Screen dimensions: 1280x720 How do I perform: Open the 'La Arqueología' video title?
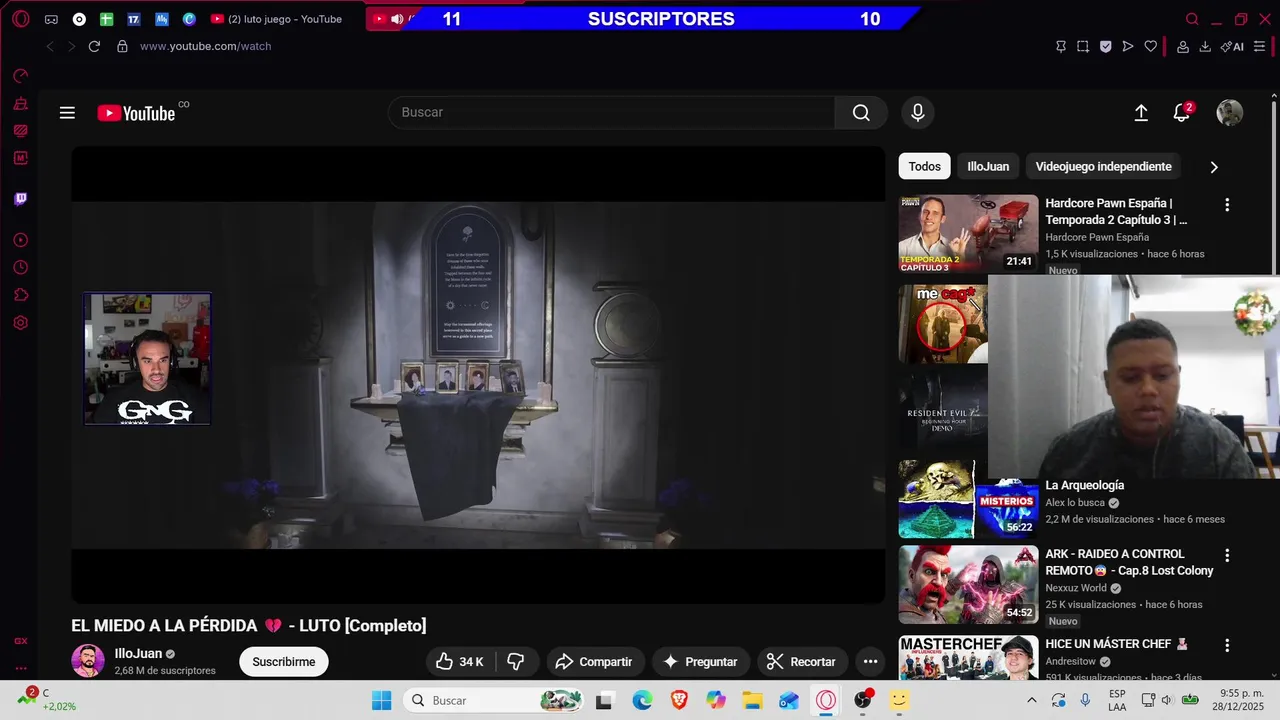(x=1084, y=485)
